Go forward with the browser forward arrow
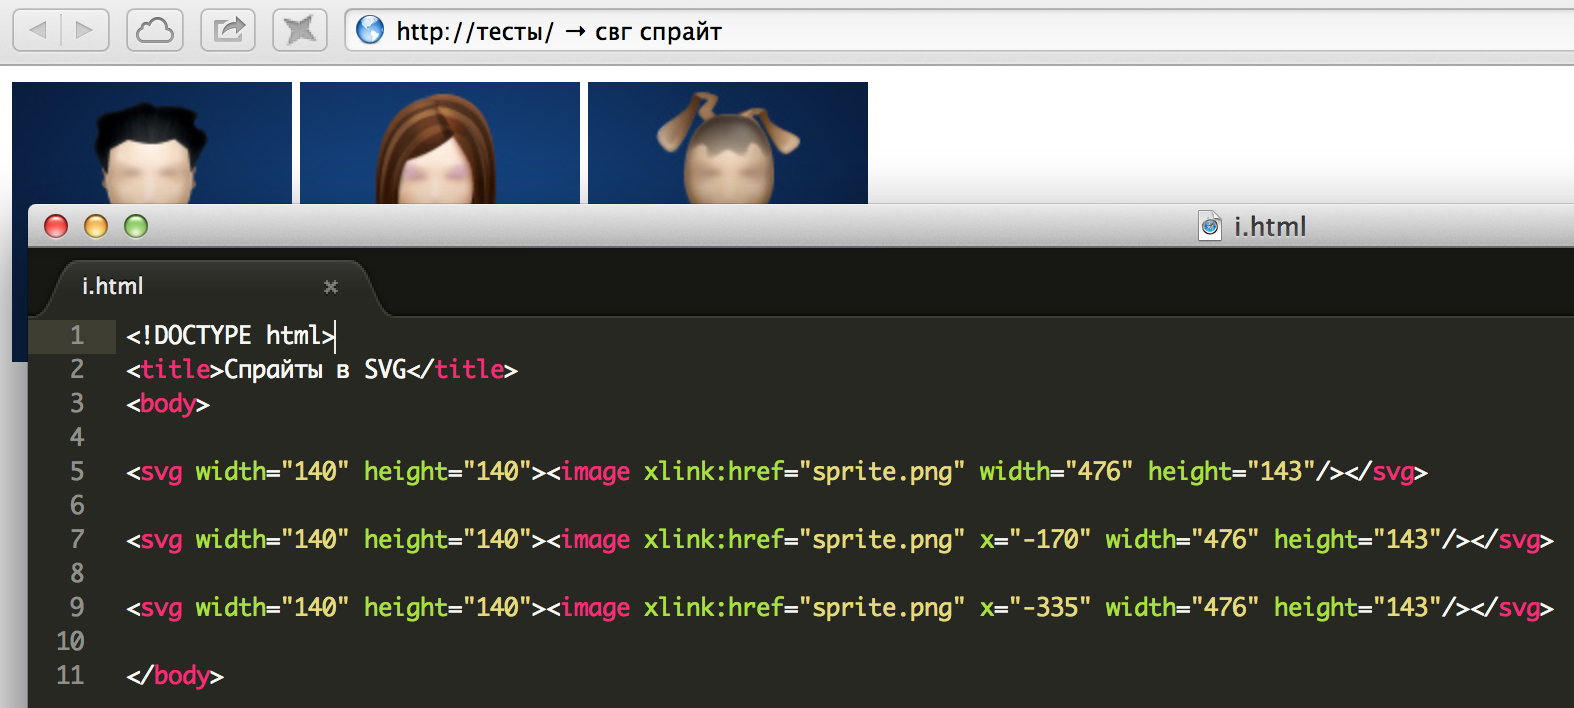Image resolution: width=1574 pixels, height=708 pixels. 85,30
